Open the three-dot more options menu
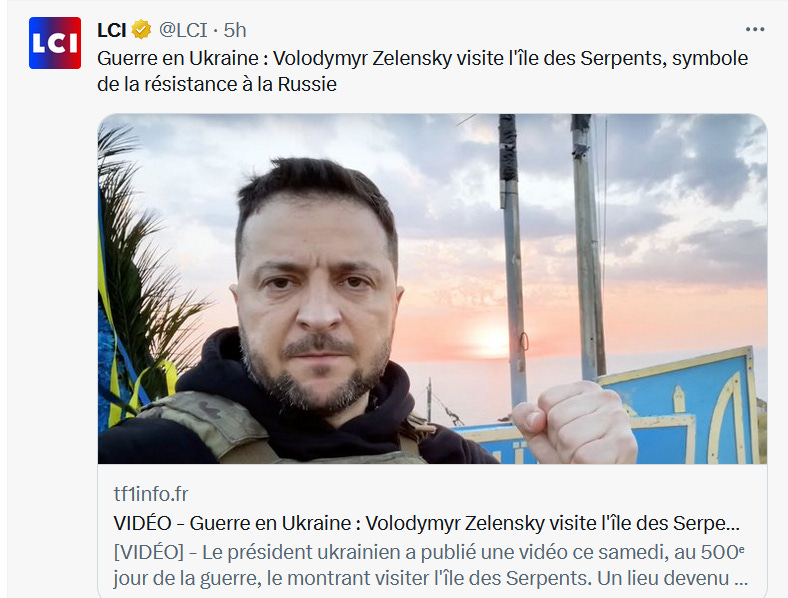This screenshot has height=598, width=788. [755, 30]
